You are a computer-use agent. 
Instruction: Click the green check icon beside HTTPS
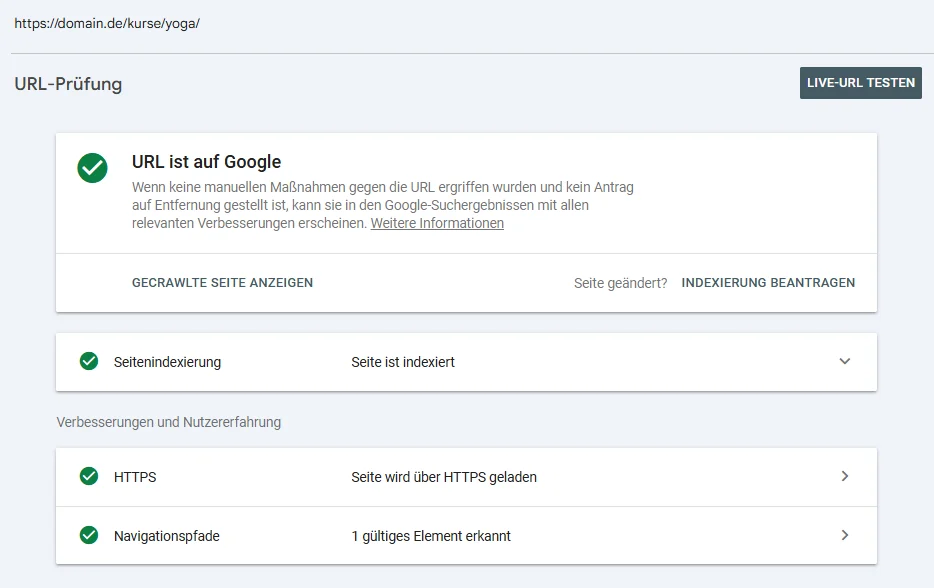point(89,477)
